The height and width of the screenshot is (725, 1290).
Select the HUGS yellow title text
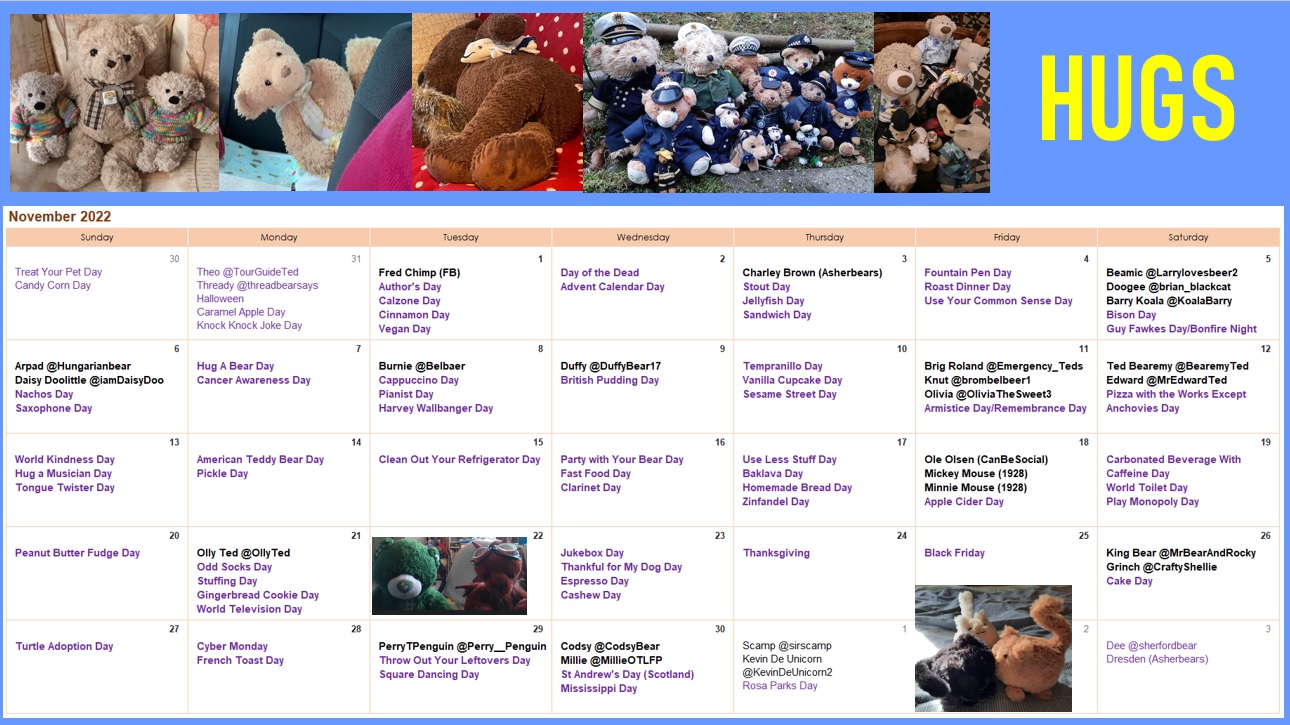1137,98
